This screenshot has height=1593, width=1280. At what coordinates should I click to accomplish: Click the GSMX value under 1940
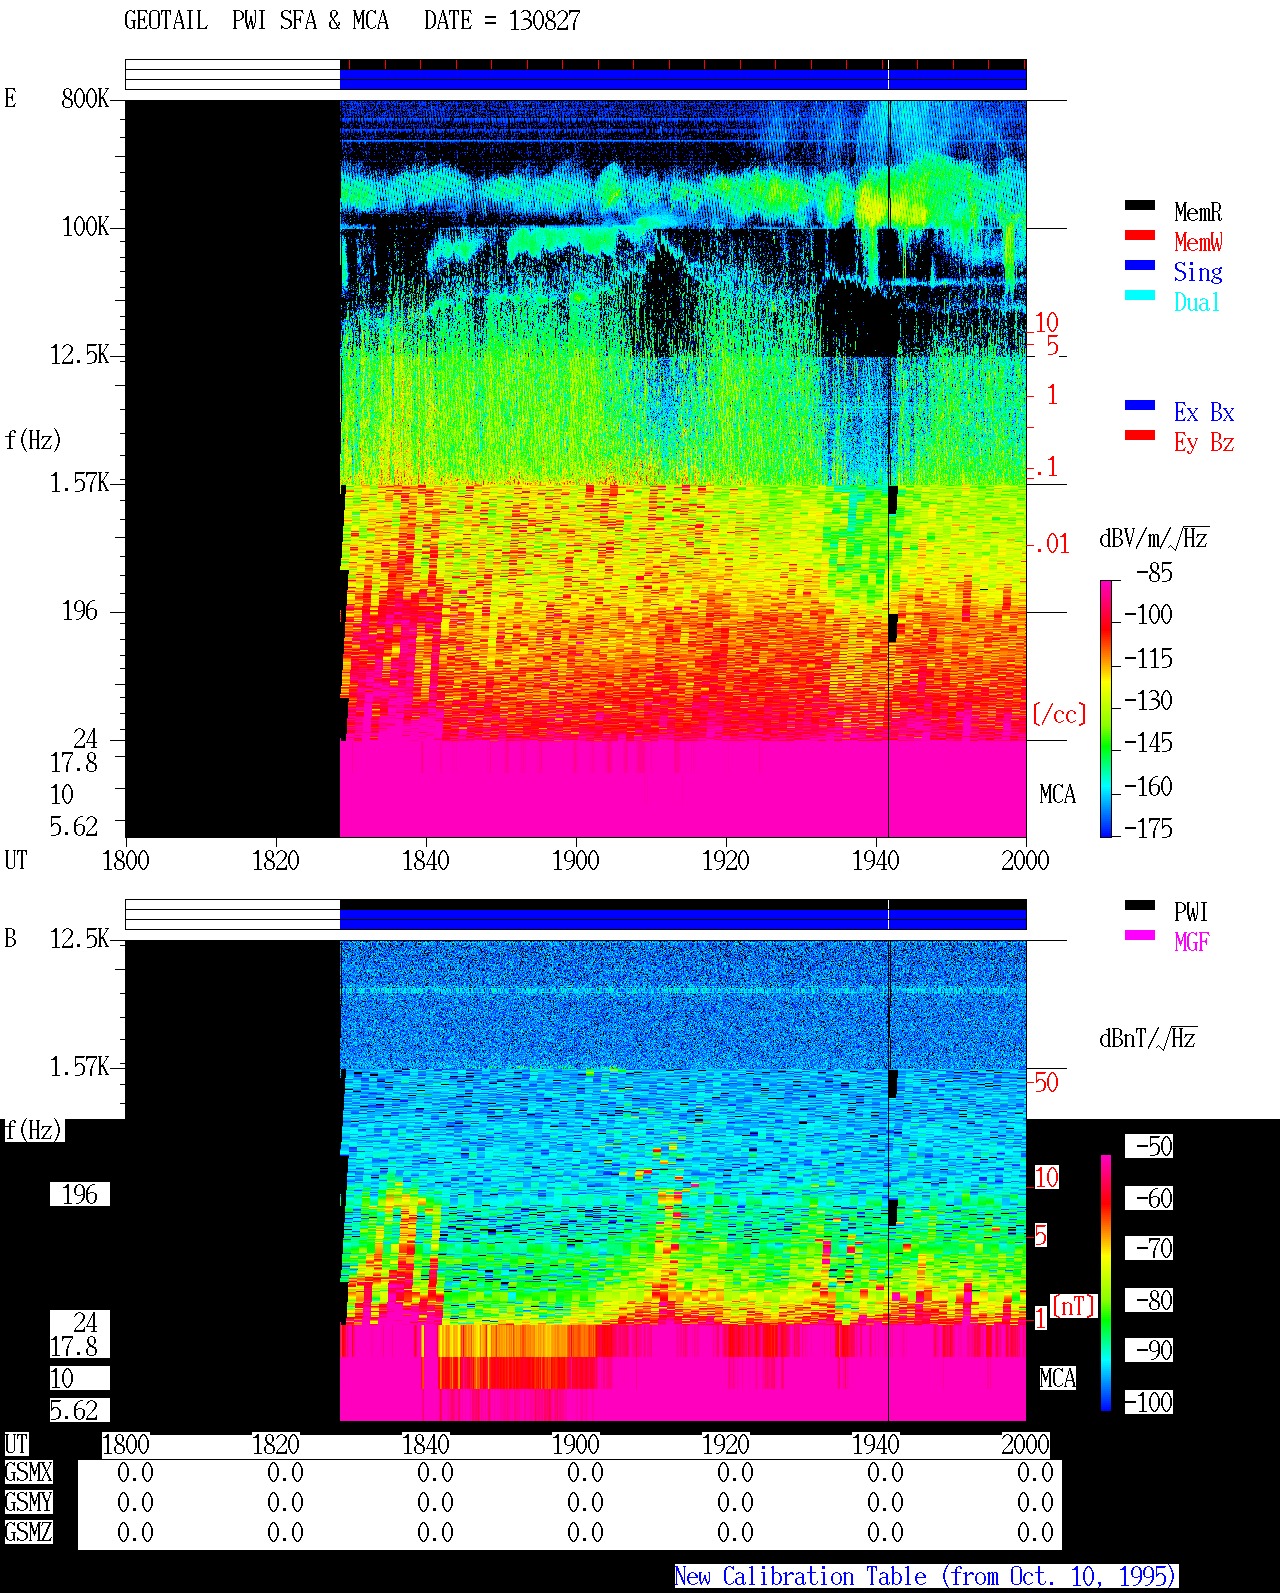tap(885, 1472)
